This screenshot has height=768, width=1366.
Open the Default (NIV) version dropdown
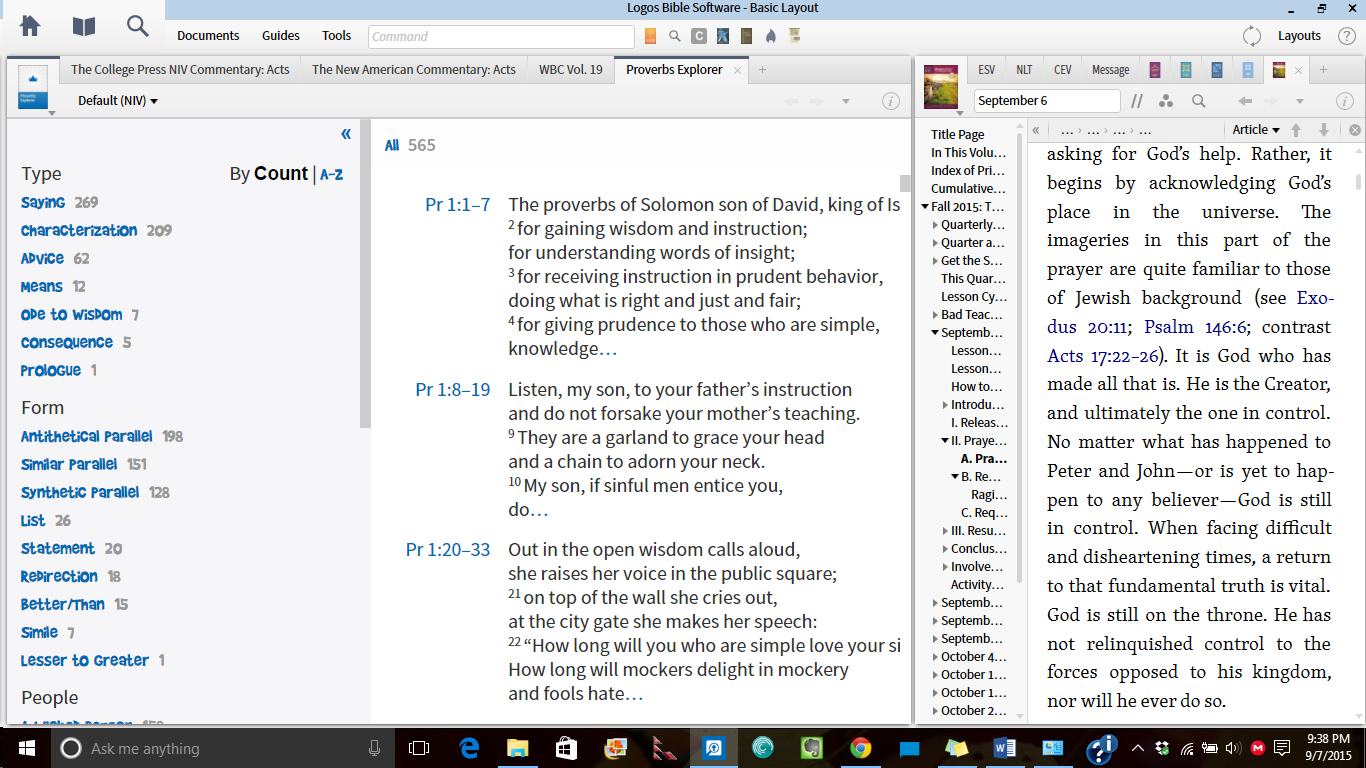pos(118,101)
